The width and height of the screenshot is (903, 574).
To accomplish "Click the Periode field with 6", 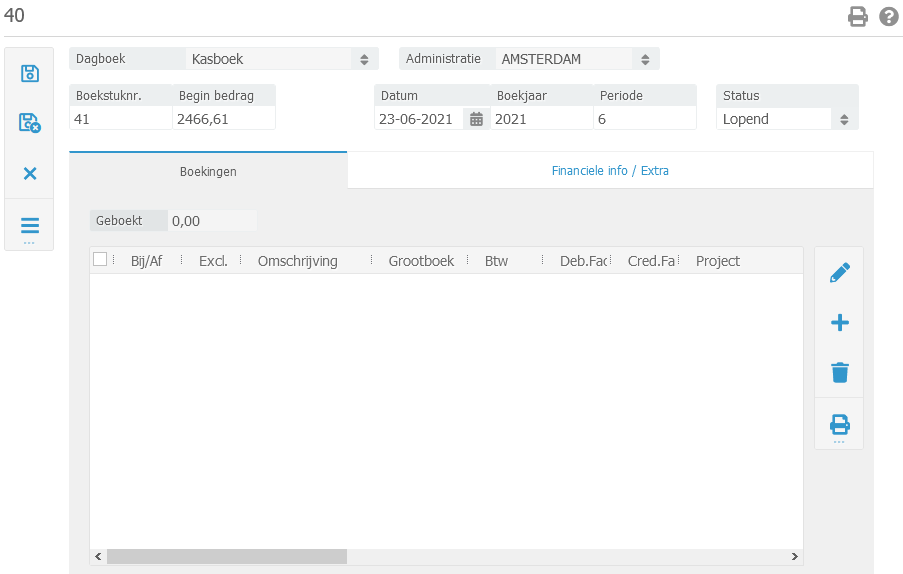I will (x=645, y=119).
